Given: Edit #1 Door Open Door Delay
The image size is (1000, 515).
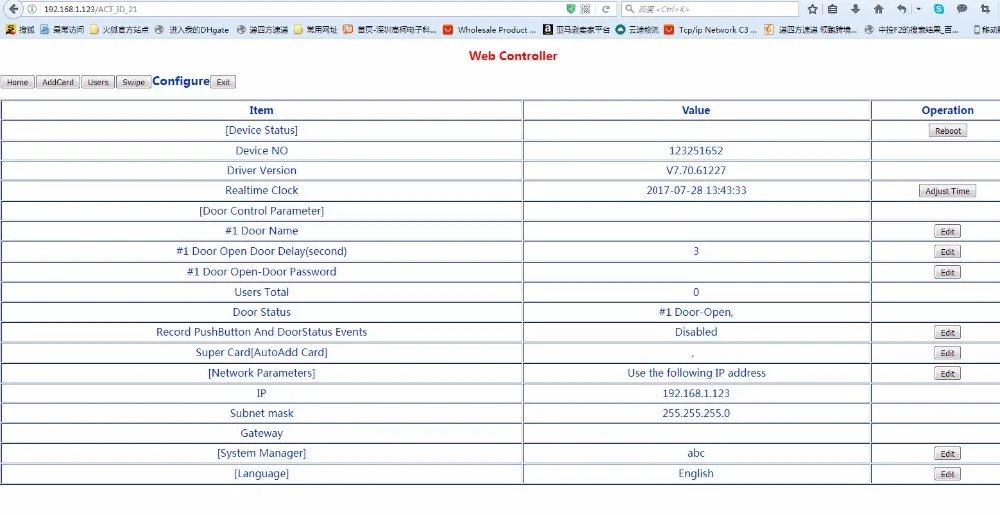Looking at the screenshot, I should click(948, 252).
